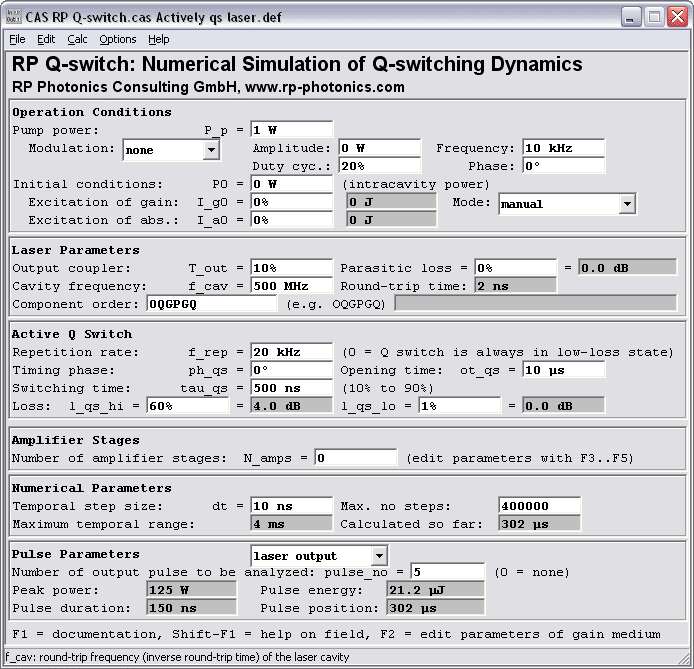The image size is (694, 669).
Task: Expand the pump Modulation dropdown
Action: 211,150
